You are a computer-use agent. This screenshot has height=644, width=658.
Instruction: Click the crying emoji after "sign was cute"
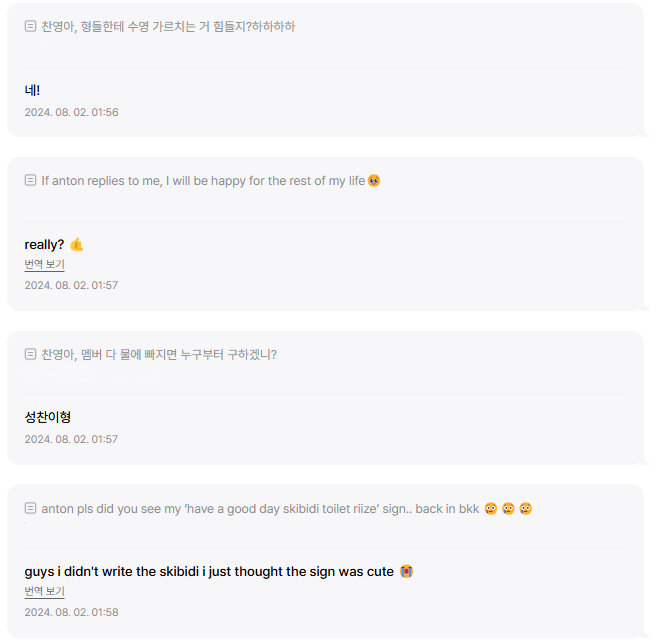(x=406, y=572)
